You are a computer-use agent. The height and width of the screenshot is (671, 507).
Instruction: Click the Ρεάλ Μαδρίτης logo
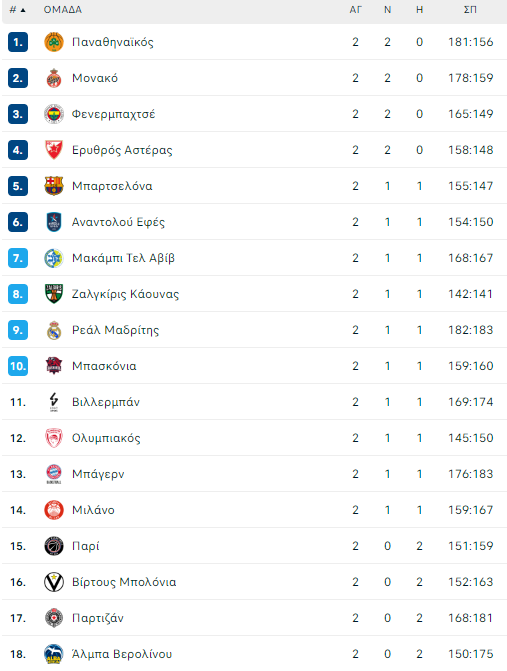click(54, 330)
